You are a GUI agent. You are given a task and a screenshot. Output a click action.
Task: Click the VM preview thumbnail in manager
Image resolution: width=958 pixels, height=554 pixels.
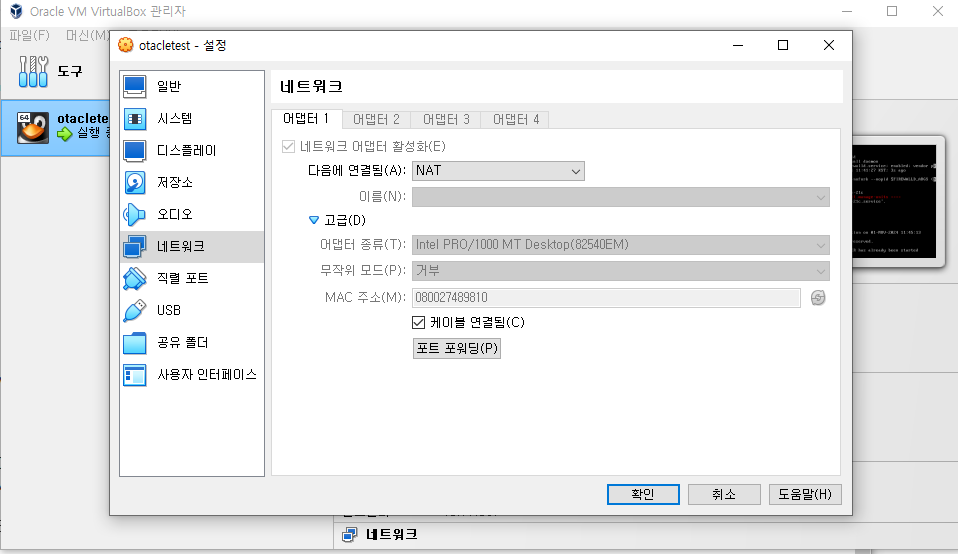point(894,201)
